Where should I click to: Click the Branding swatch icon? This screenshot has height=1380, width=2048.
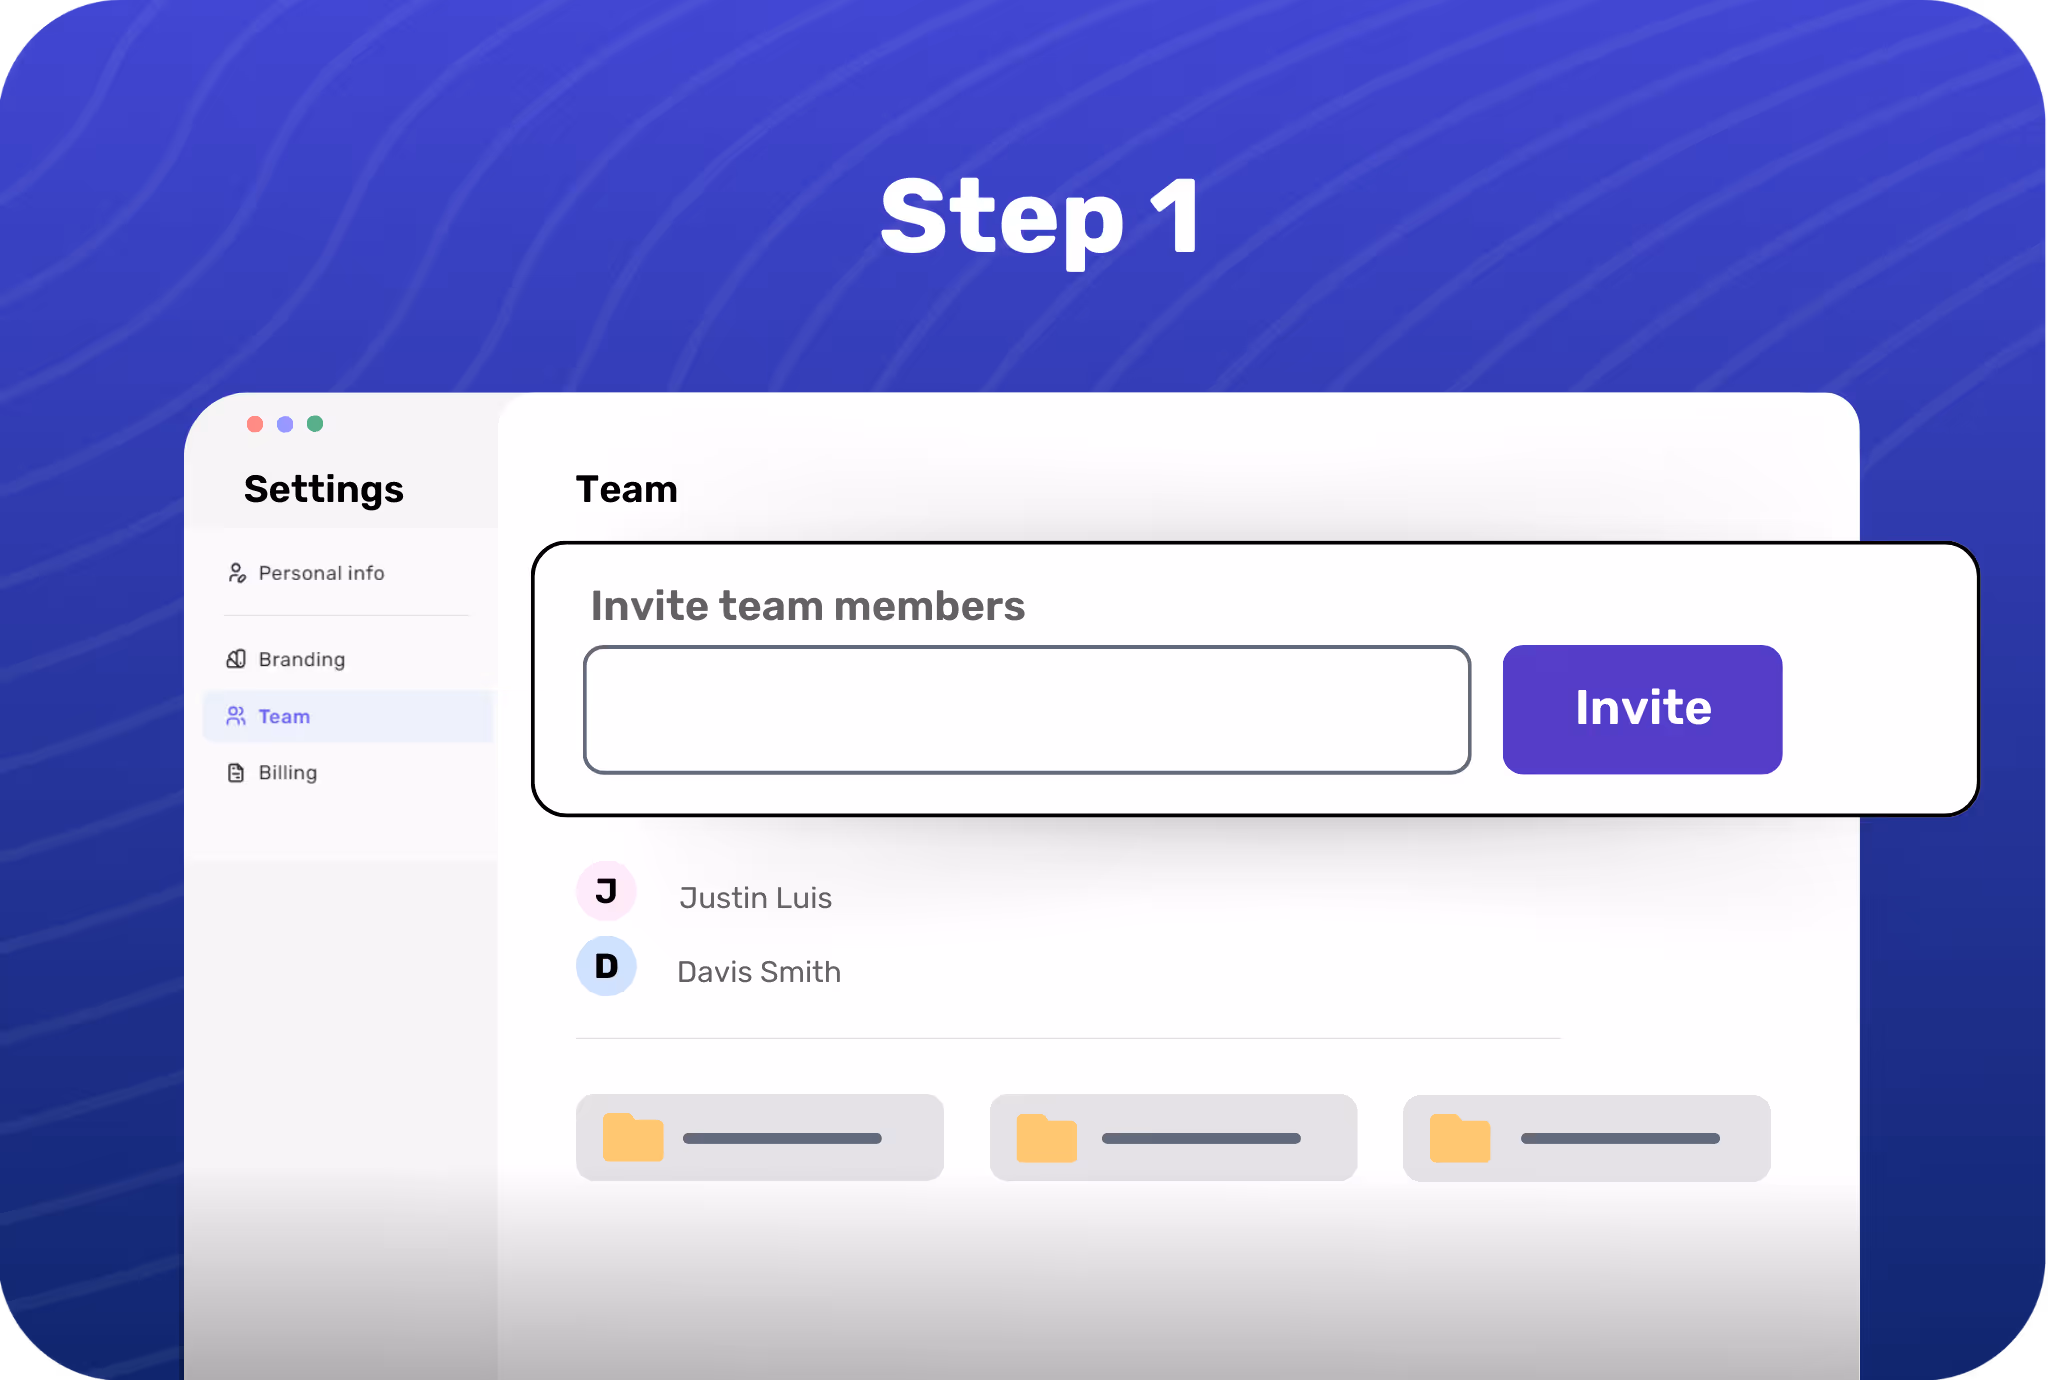coord(236,659)
